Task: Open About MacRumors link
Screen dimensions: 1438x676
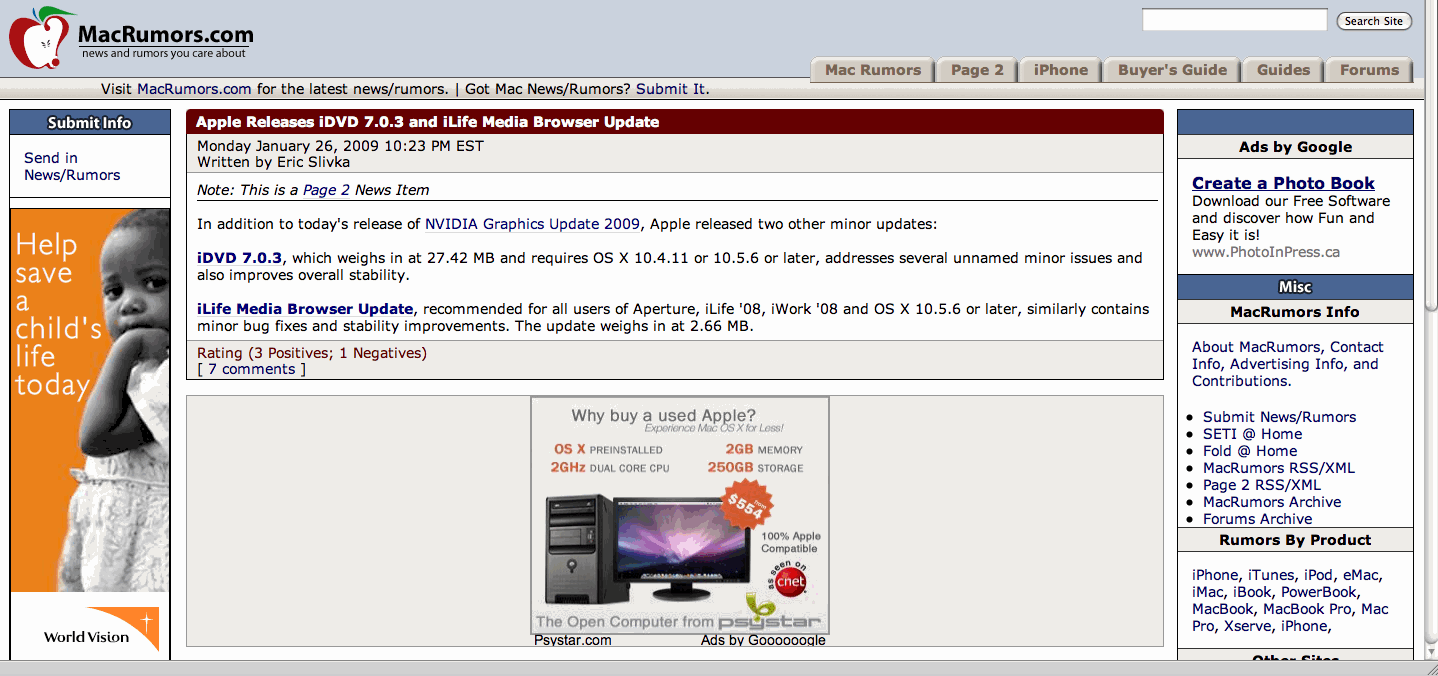Action: coord(1256,347)
